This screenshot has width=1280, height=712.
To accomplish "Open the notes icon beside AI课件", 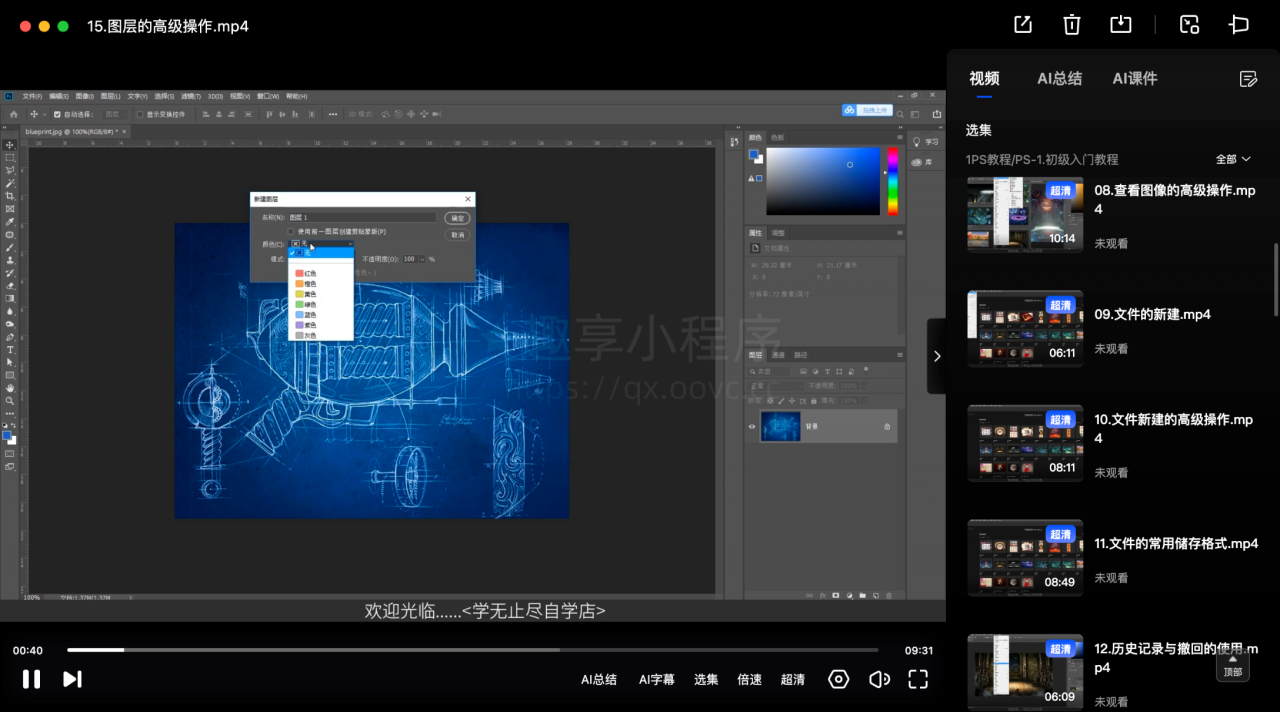I will (1247, 79).
